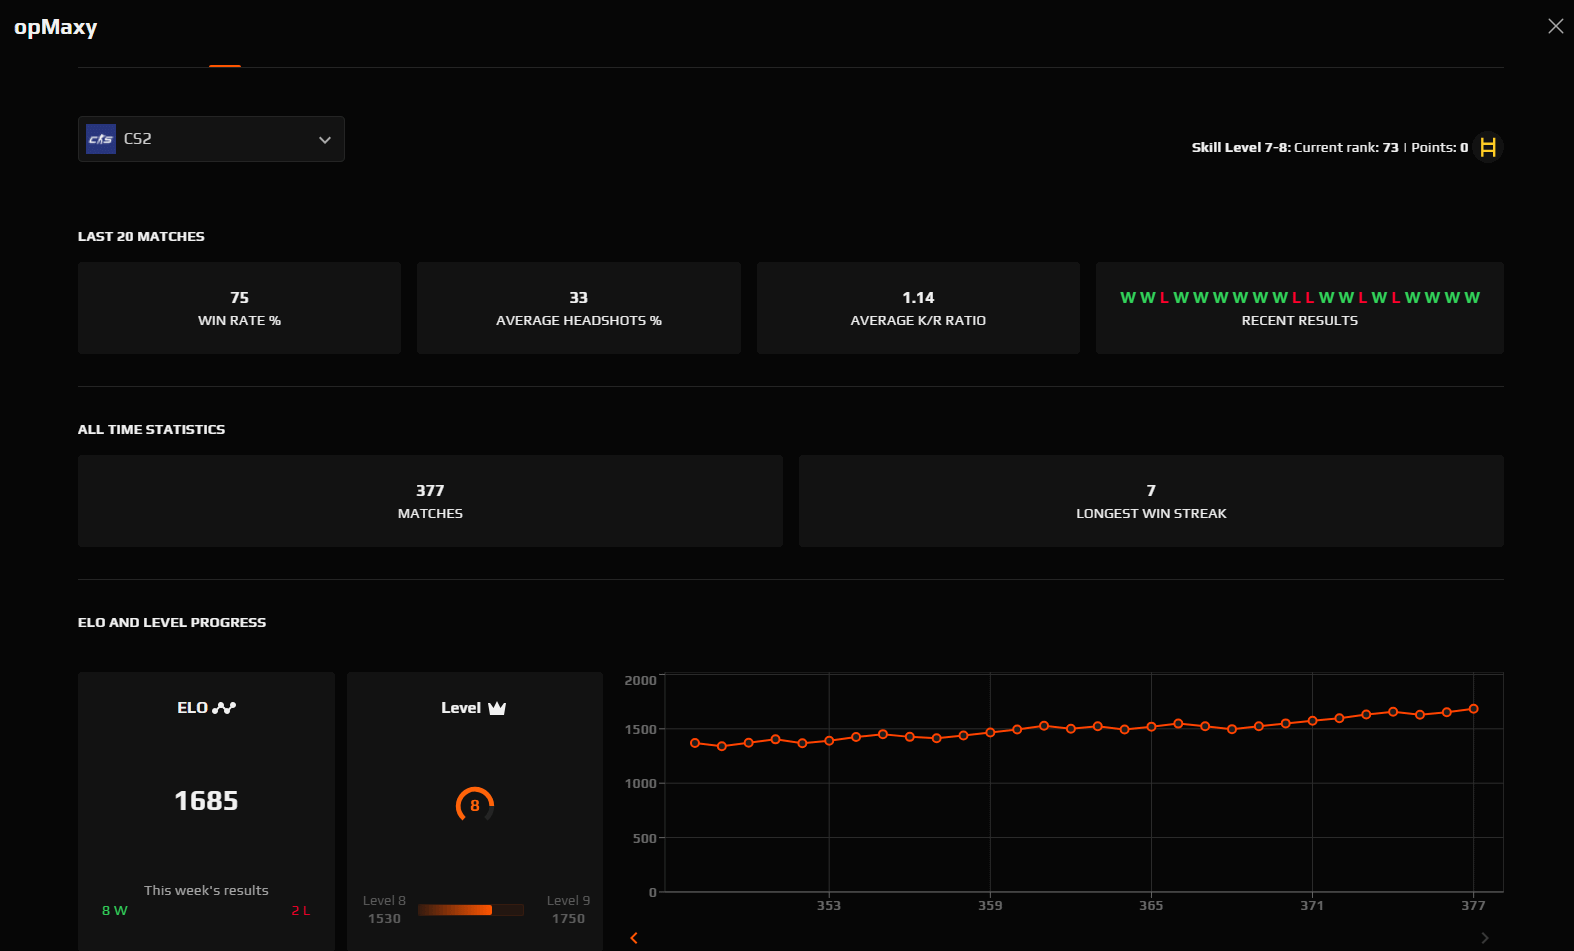Click the ELO graph icon
1574x951 pixels.
pyautogui.click(x=224, y=708)
